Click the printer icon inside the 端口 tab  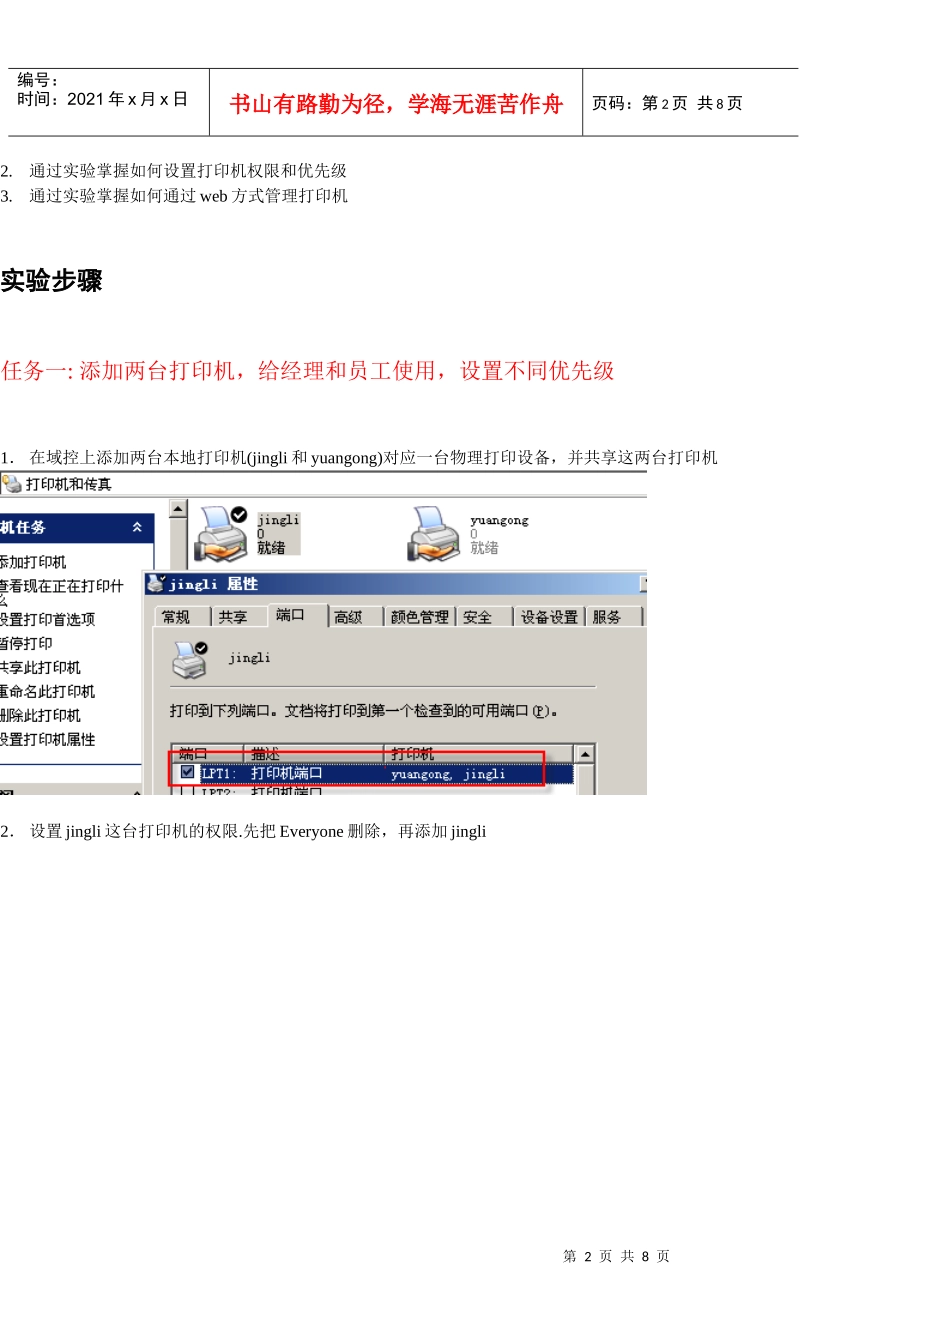pos(190,659)
